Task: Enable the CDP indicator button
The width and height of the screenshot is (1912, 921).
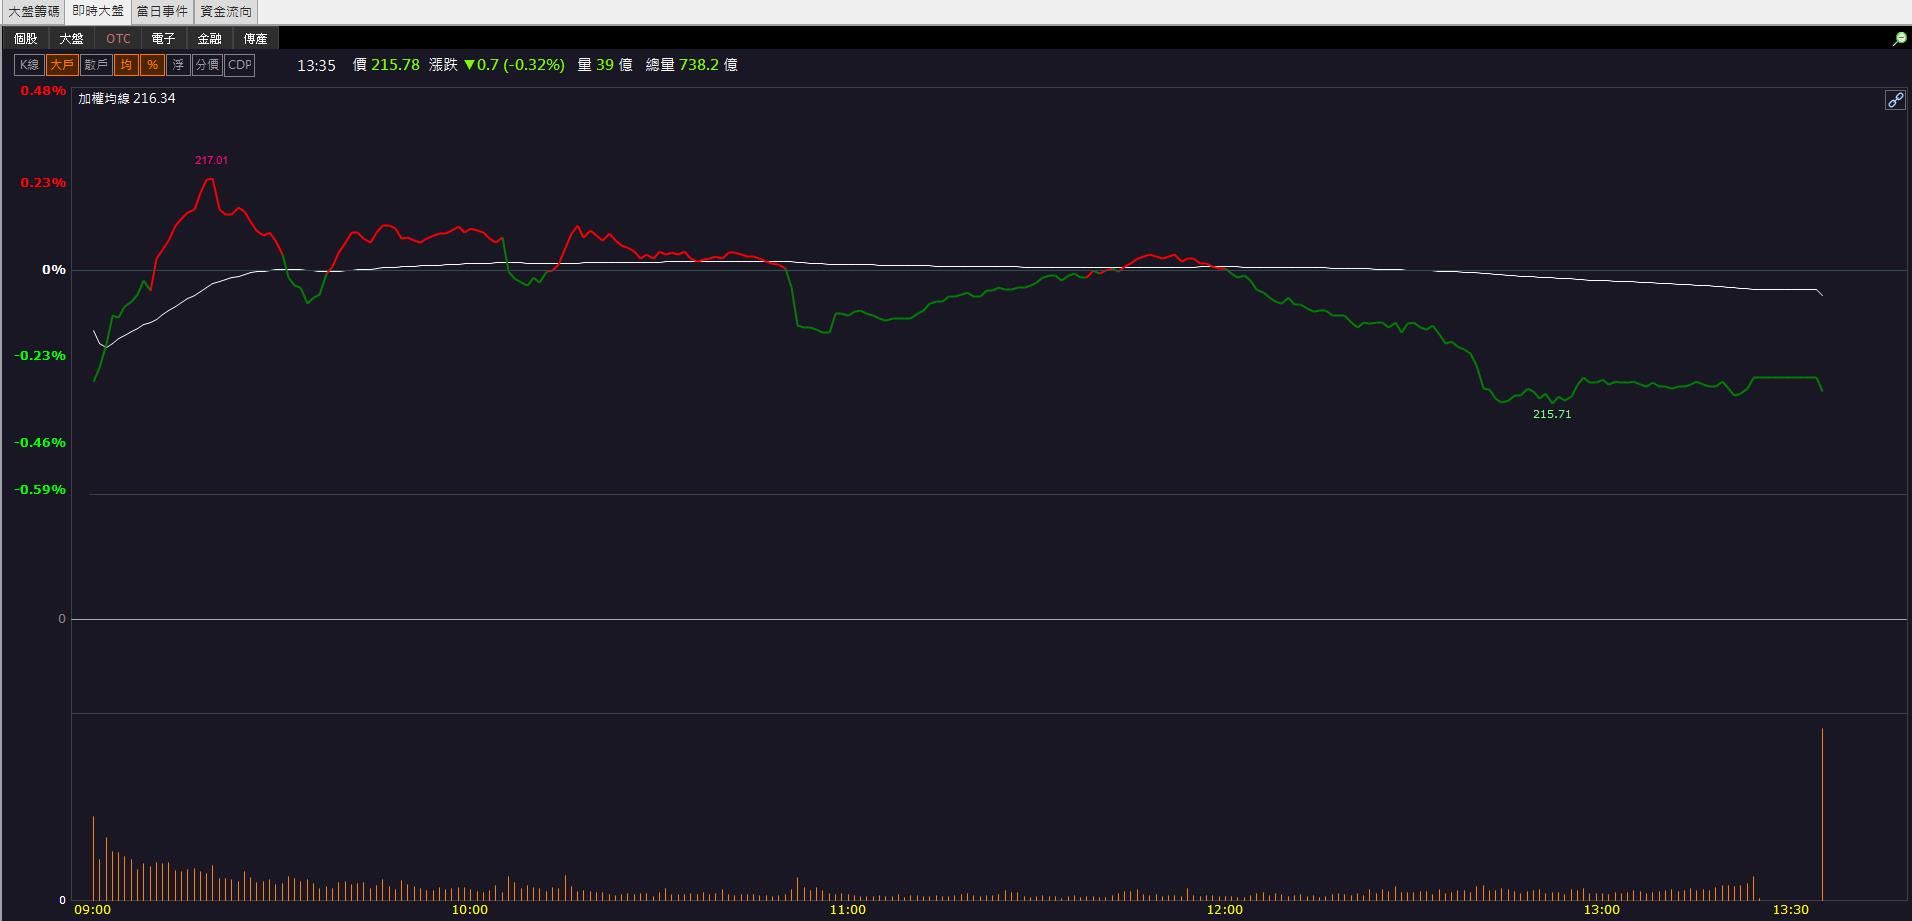Action: [240, 65]
